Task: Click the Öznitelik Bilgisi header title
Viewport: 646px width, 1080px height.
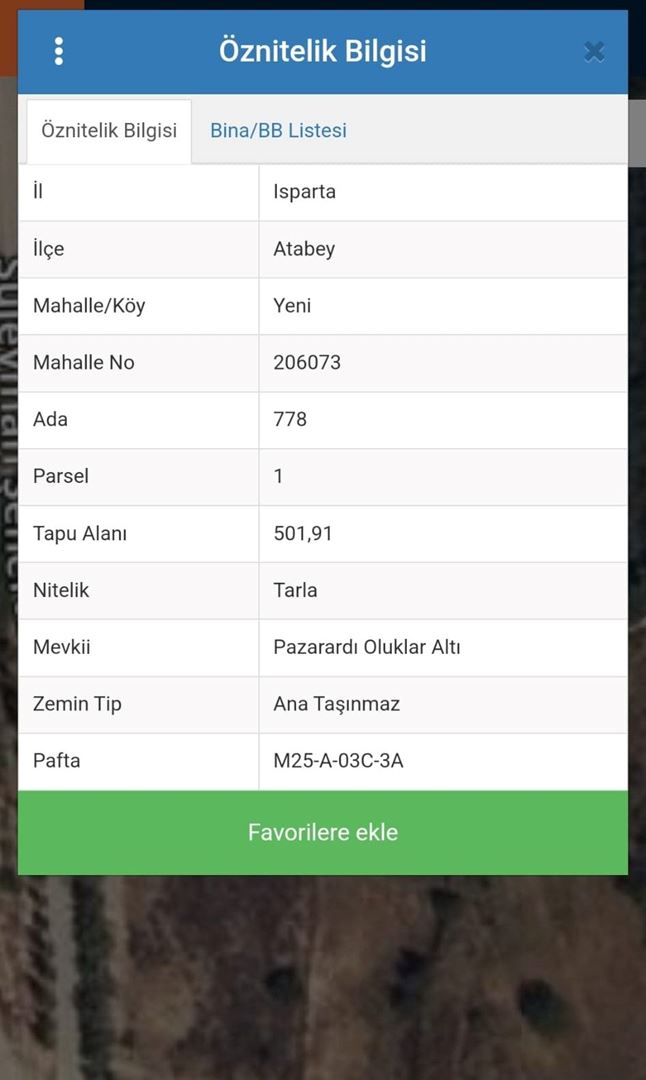Action: coord(323,52)
